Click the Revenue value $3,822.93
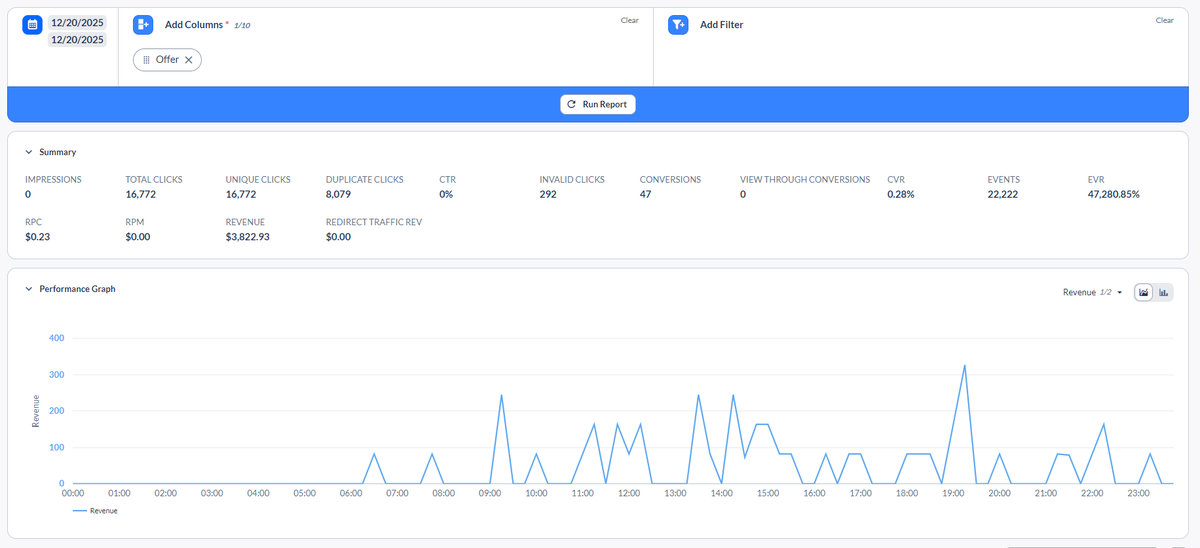This screenshot has height=548, width=1200. pos(248,237)
